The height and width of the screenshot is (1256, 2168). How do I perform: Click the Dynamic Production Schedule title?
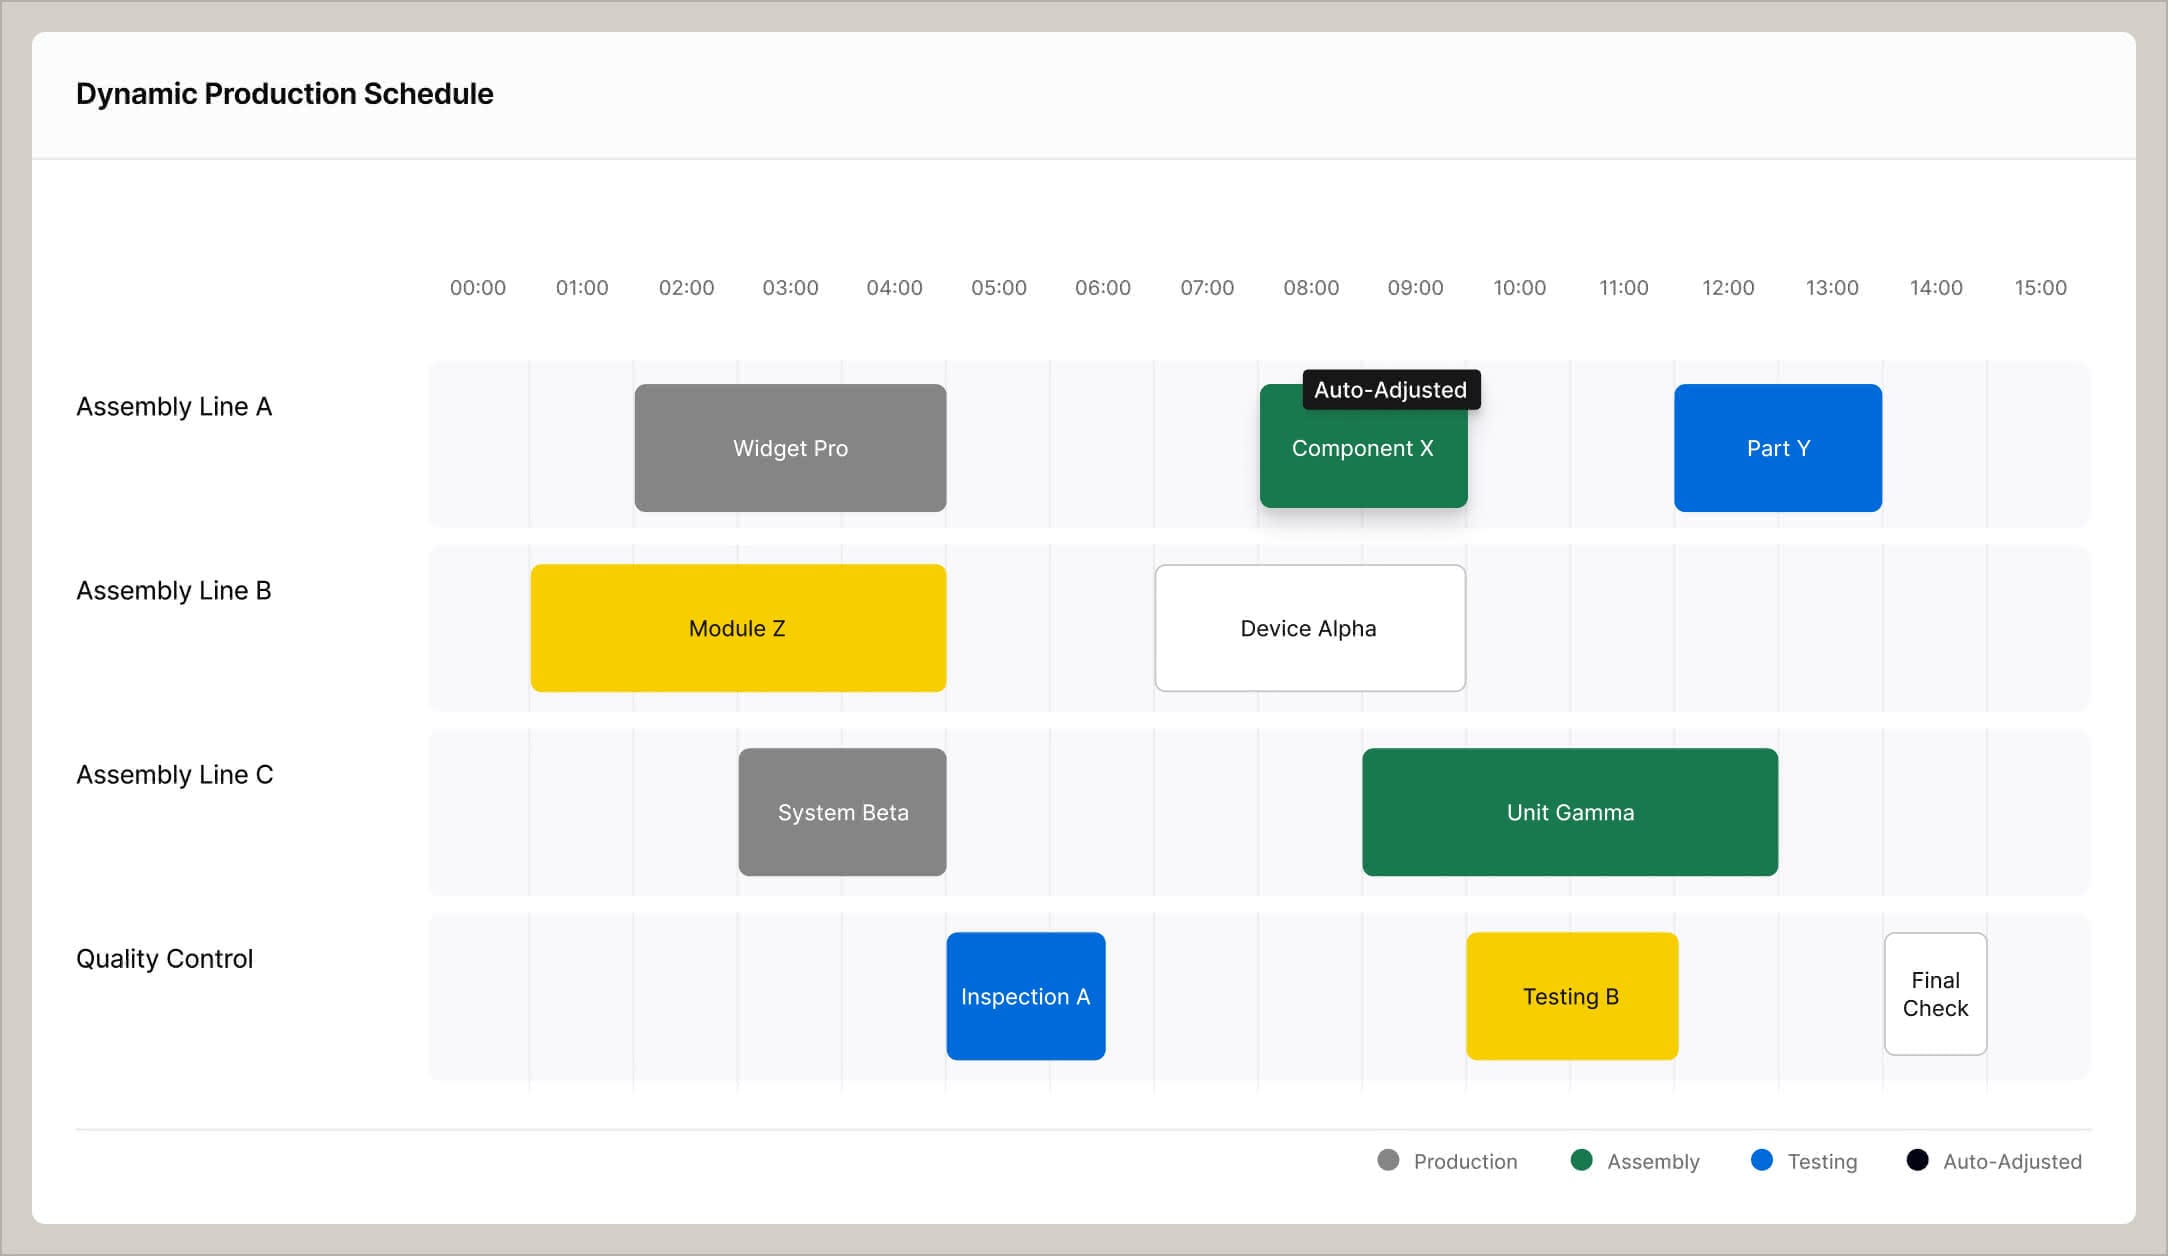[x=284, y=93]
